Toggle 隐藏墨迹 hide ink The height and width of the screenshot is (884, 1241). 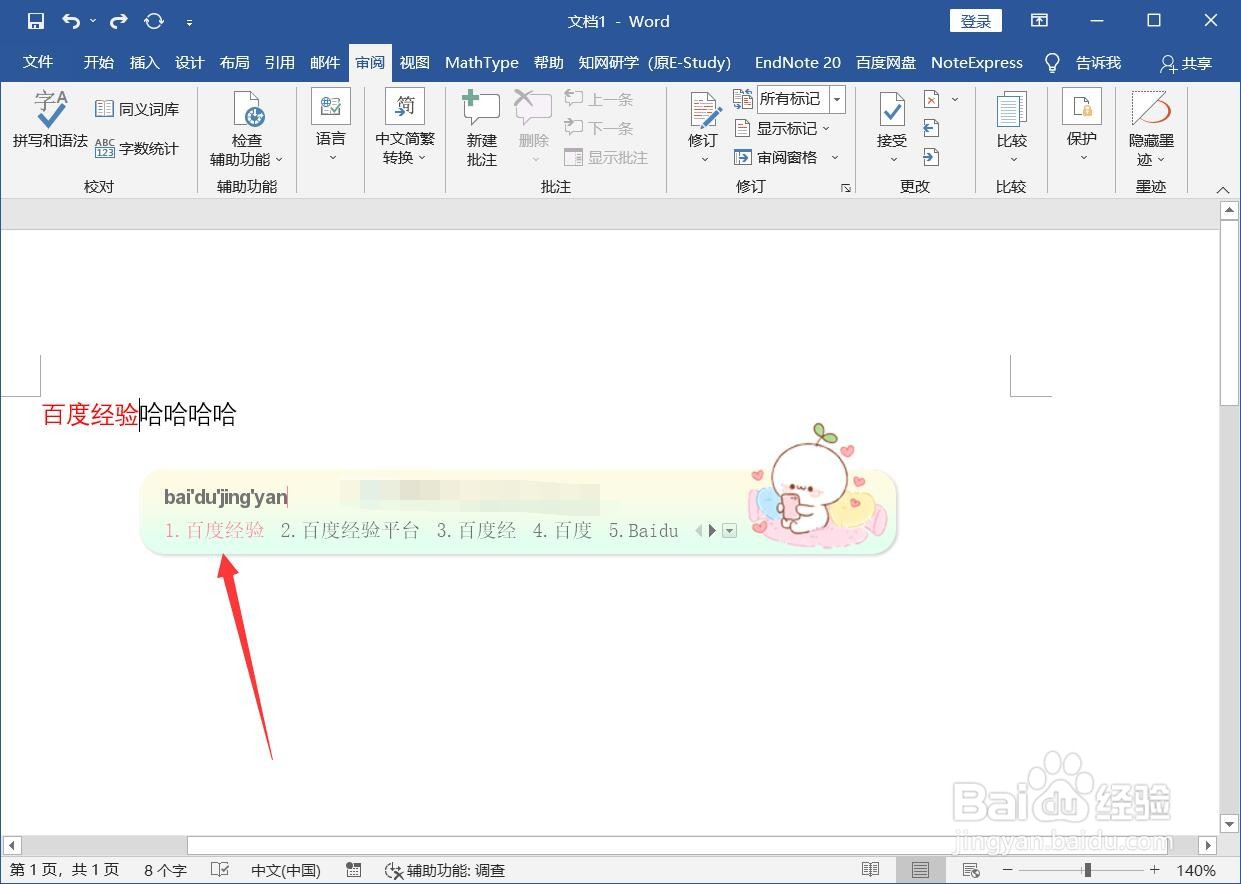(x=1151, y=128)
